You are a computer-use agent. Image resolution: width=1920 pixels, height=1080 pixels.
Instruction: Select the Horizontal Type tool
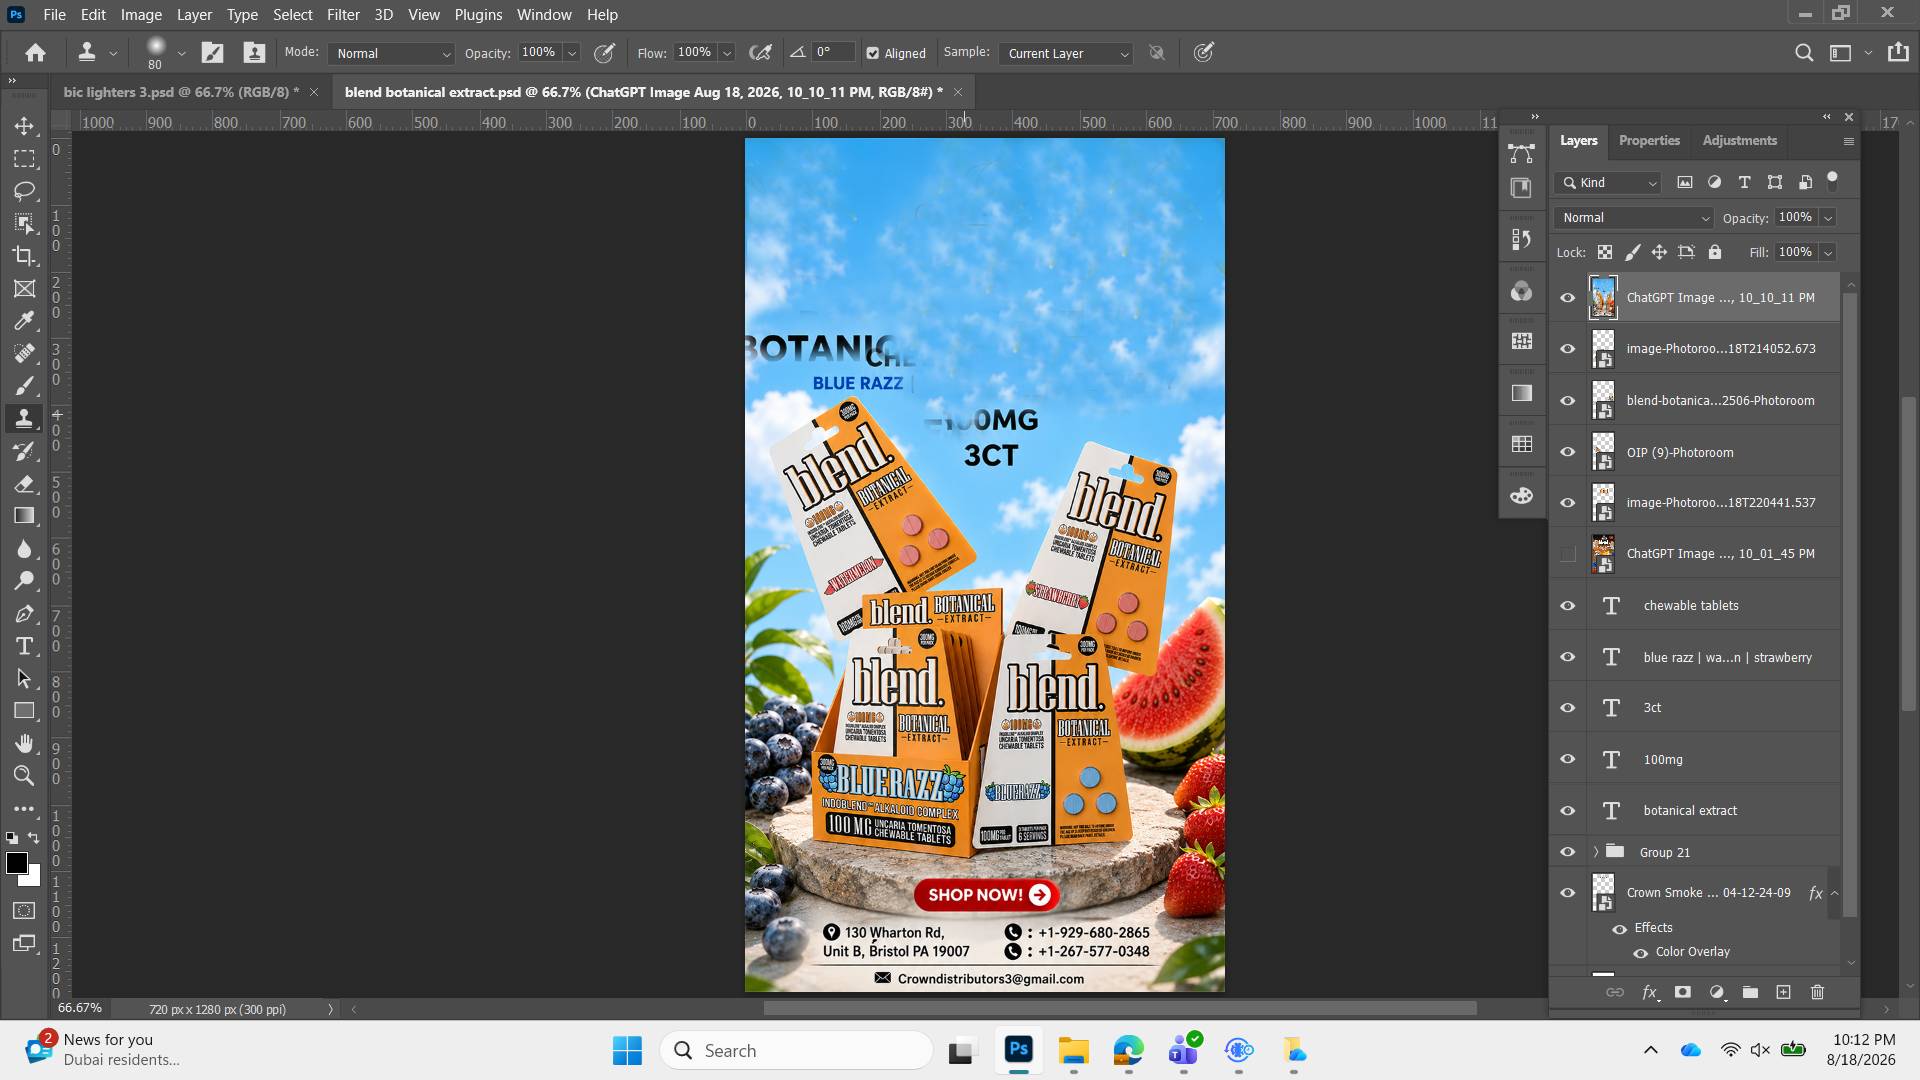pos(24,646)
